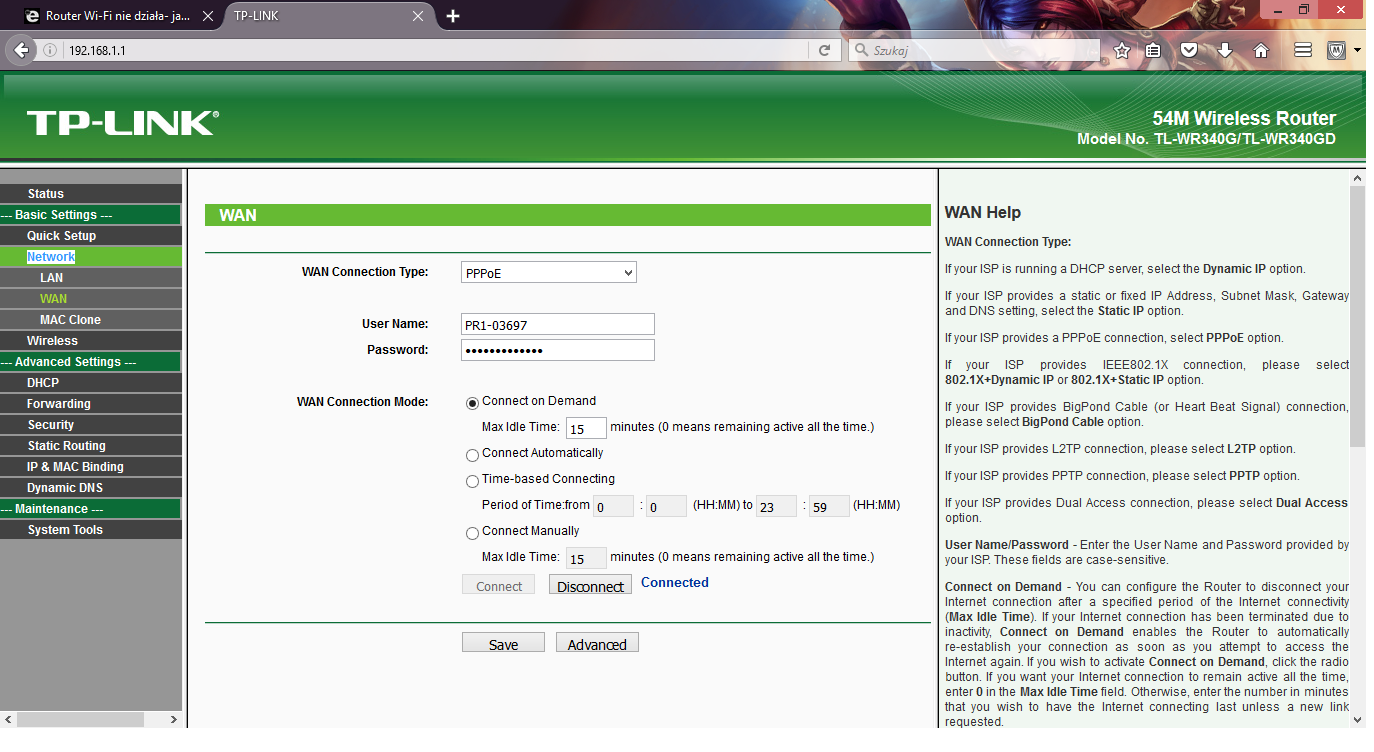
Task: Click the end-minute field showing 59
Action: pyautogui.click(x=829, y=506)
